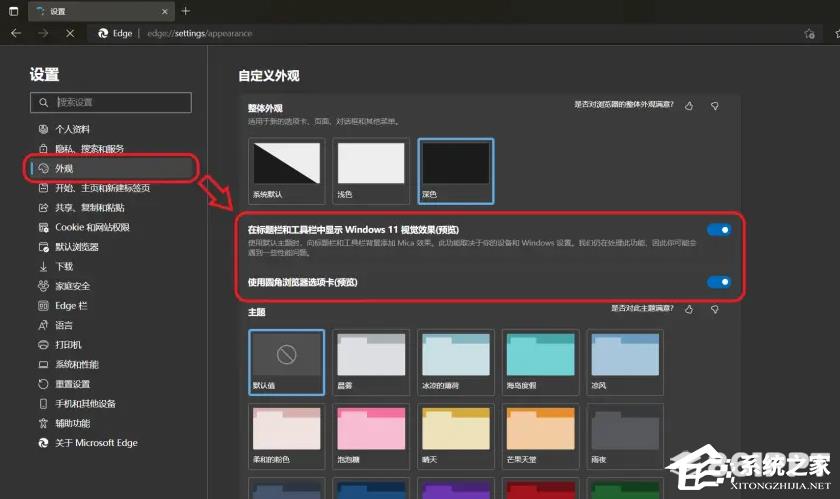This screenshot has width=840, height=499.
Task: Select the purple theme in bottom row
Action: (456, 488)
